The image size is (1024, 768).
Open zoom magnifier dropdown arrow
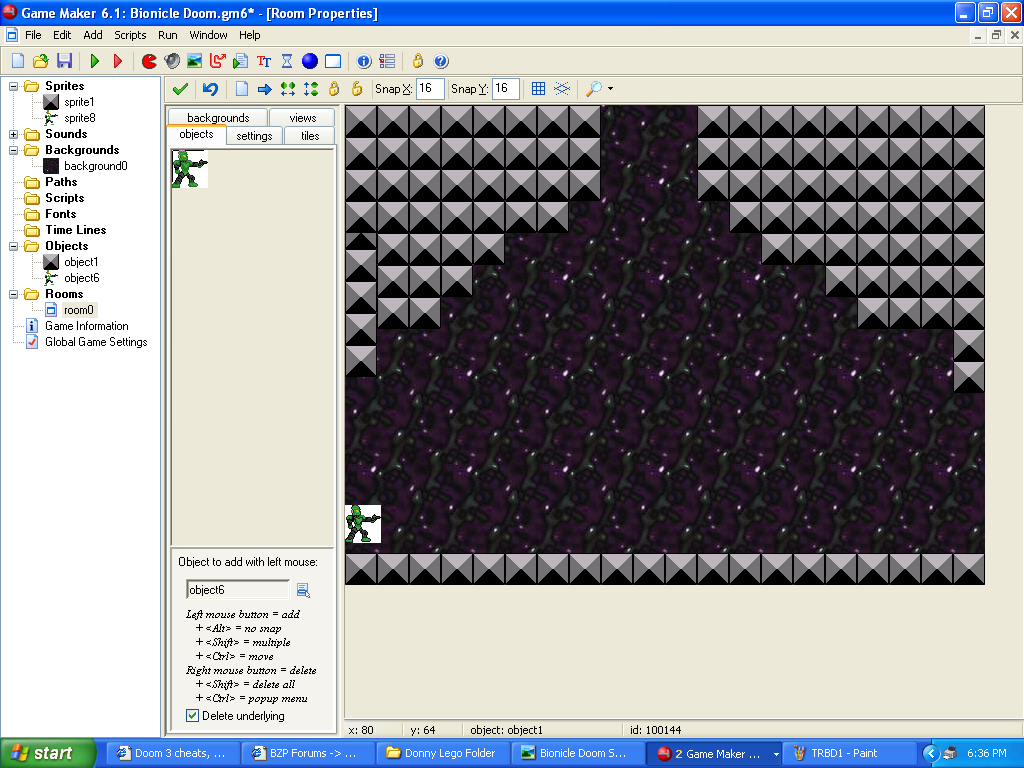(x=611, y=89)
